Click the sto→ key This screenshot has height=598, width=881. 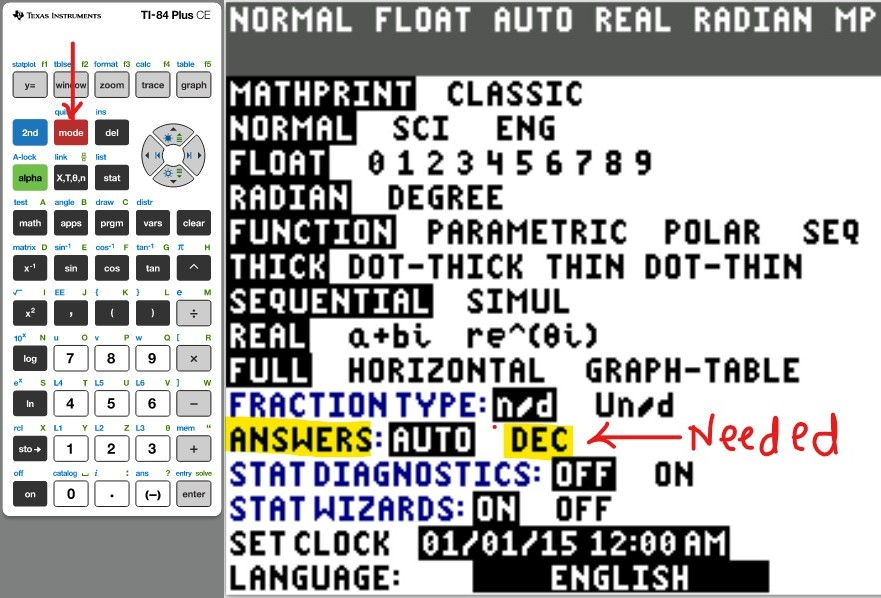click(30, 448)
